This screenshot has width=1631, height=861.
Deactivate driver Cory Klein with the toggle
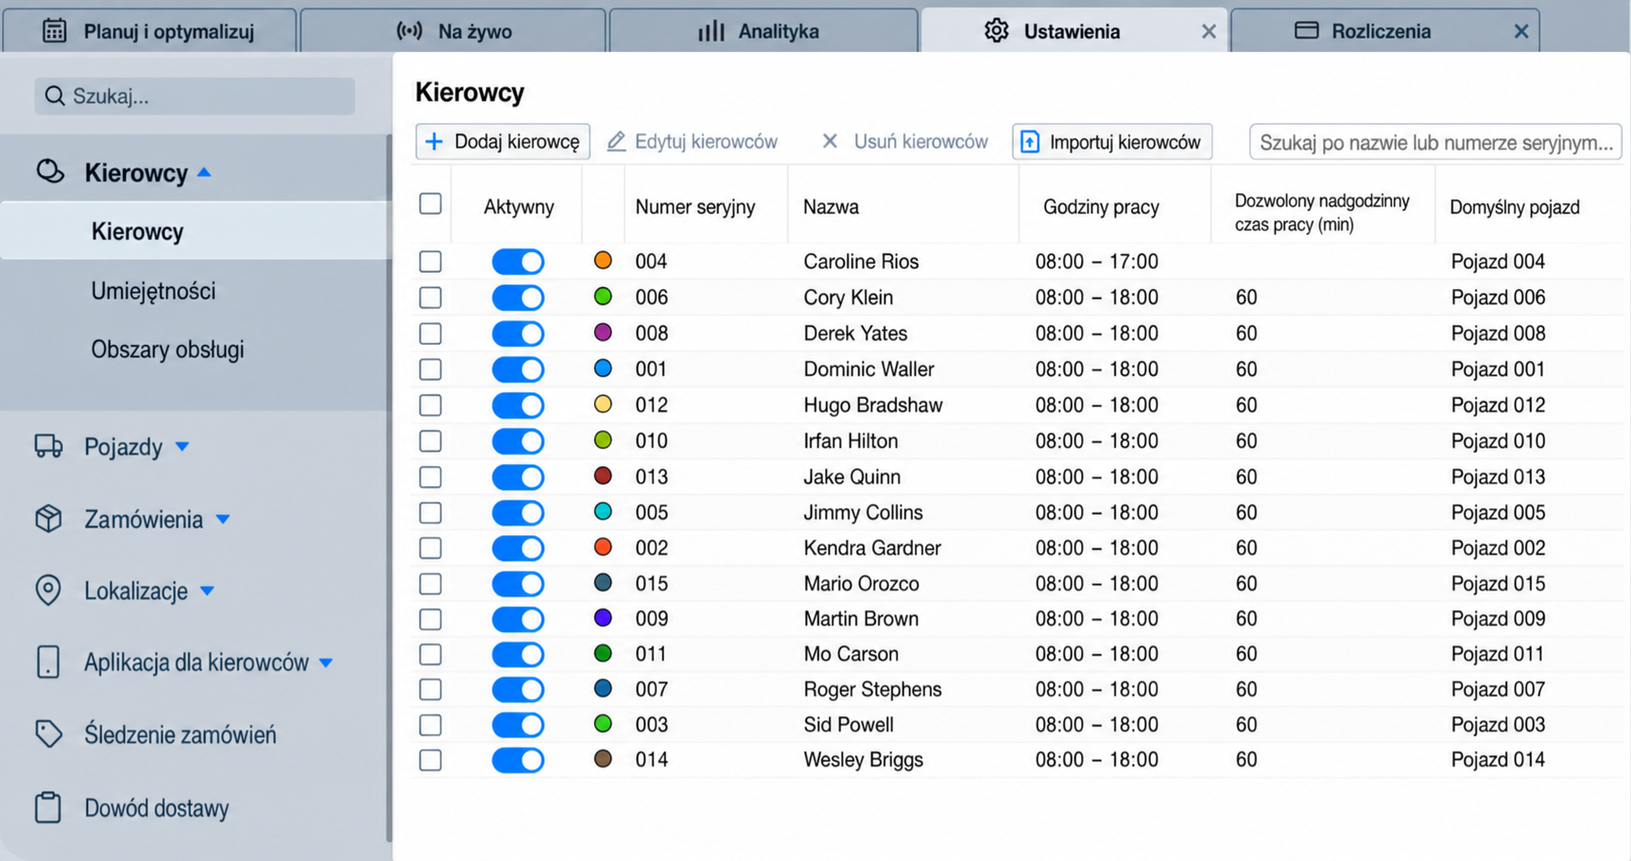[518, 297]
